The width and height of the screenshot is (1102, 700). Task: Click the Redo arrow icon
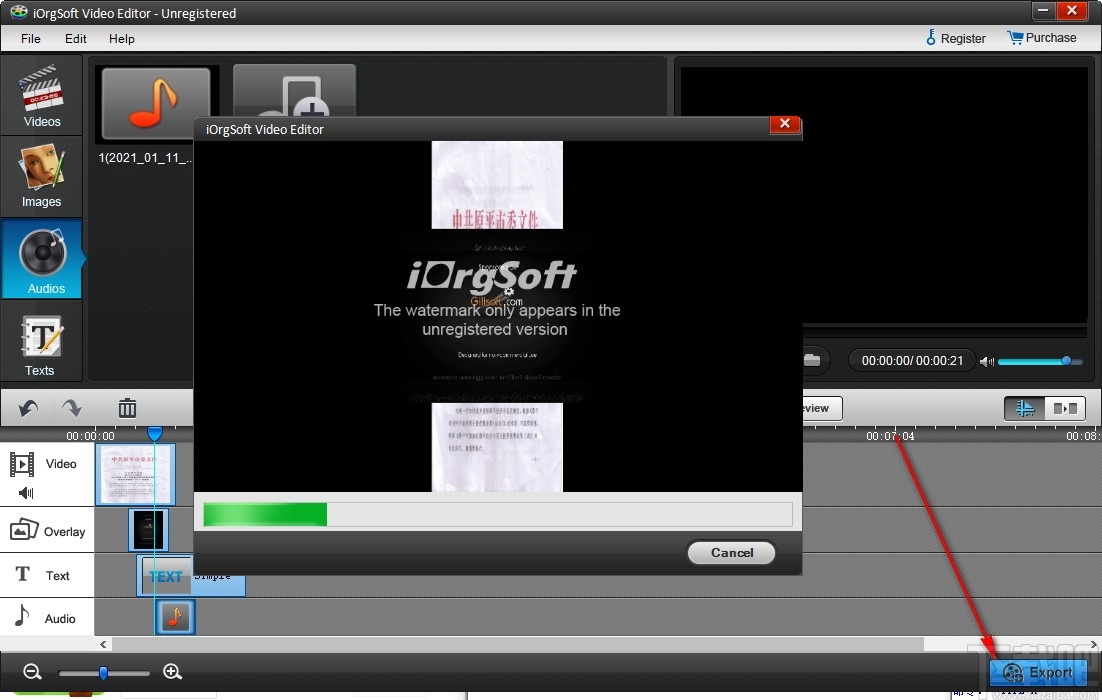click(x=70, y=408)
